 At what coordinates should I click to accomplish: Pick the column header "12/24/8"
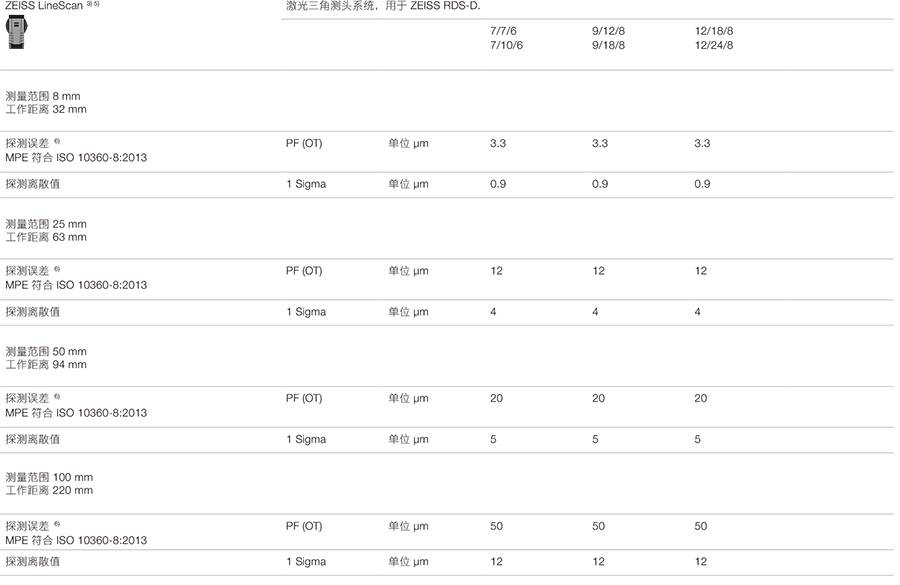tap(714, 45)
